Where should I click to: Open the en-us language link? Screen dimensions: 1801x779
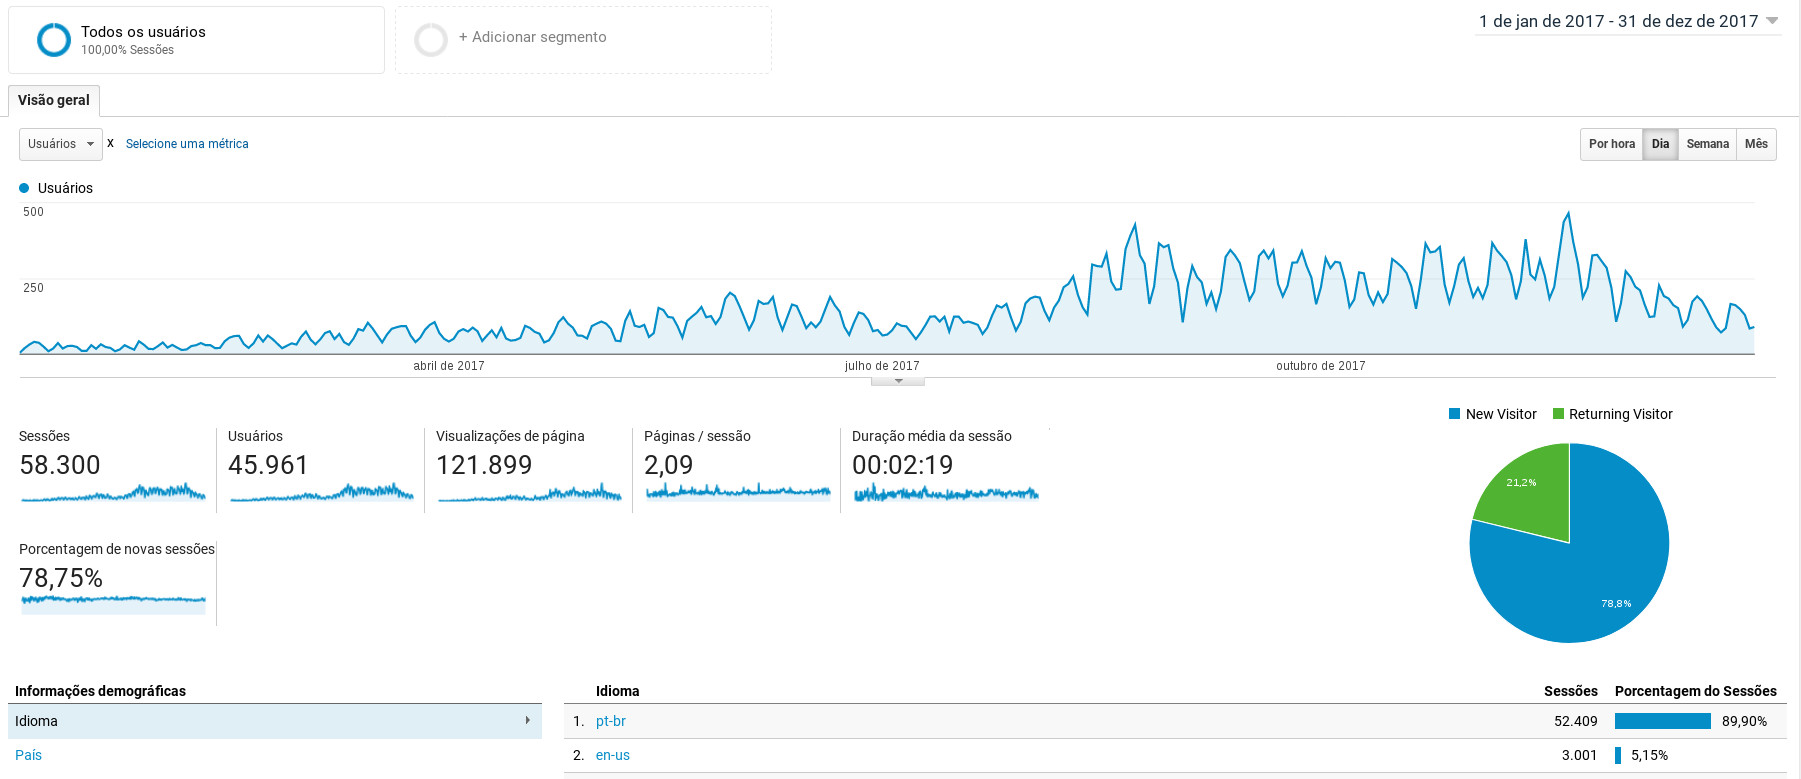[x=612, y=755]
